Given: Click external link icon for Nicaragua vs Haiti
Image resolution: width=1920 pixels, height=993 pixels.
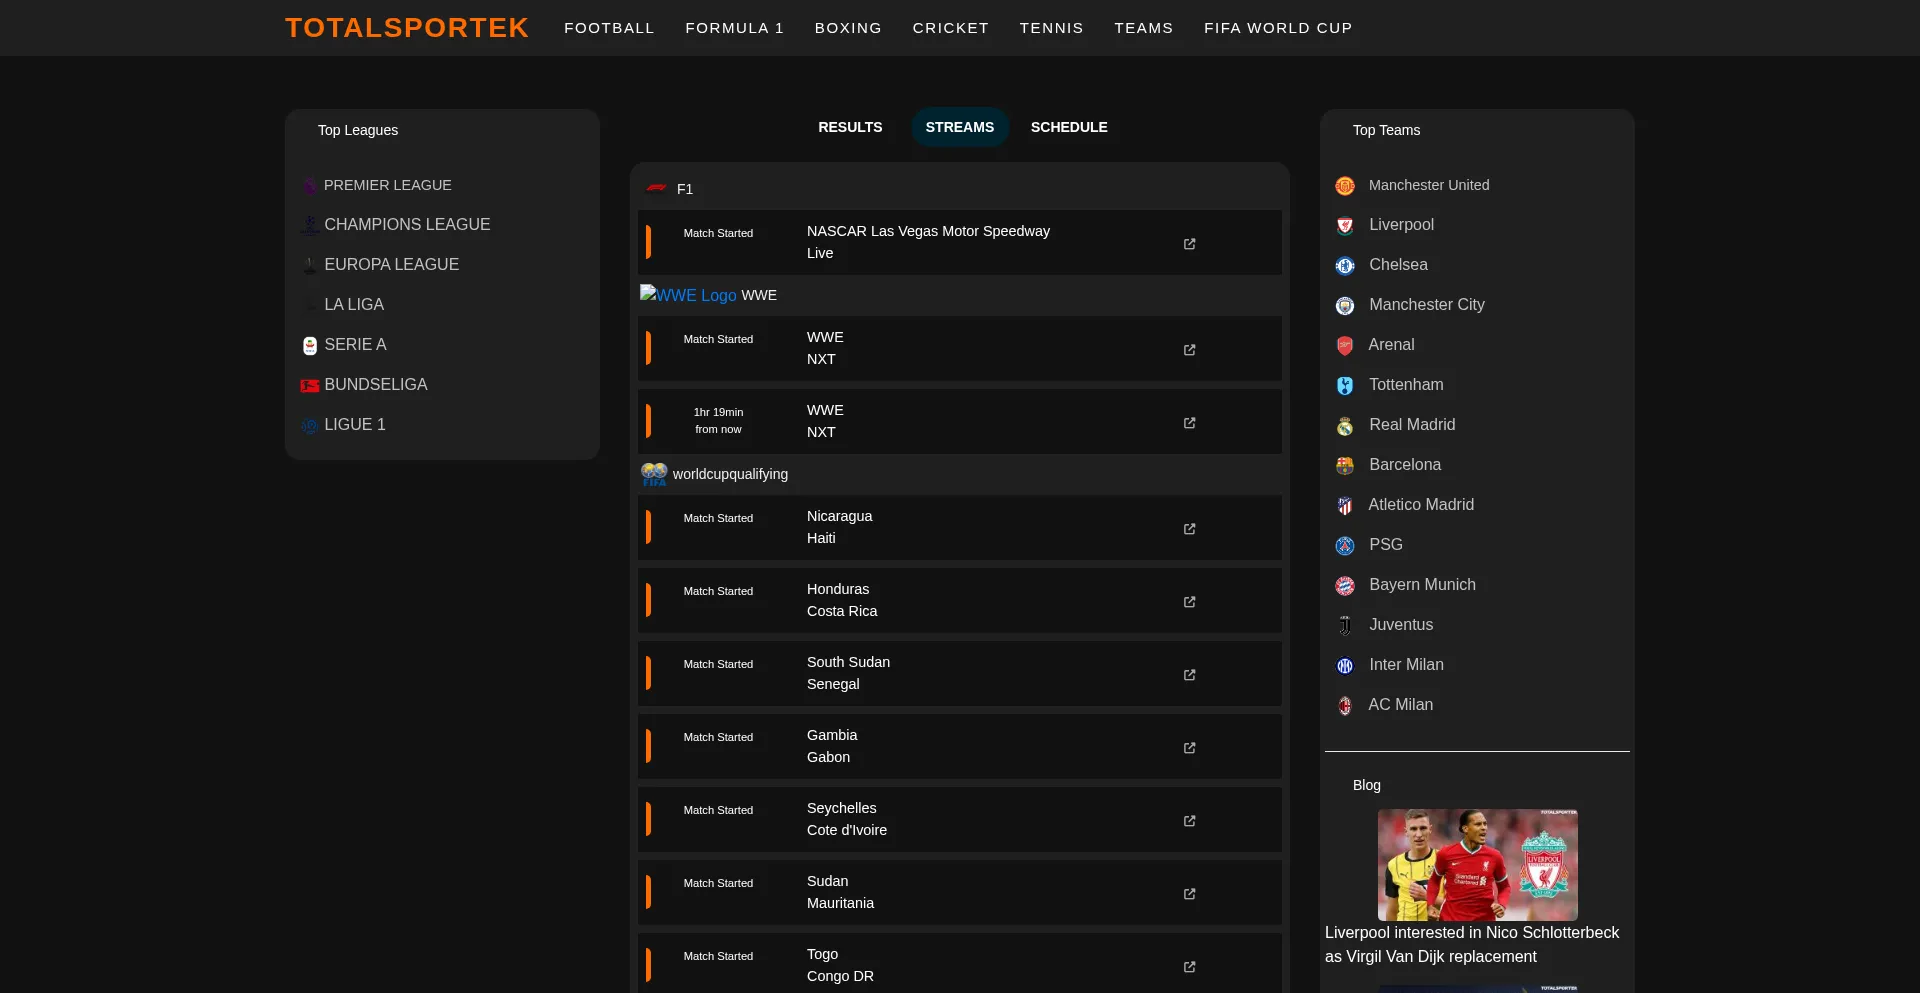Looking at the screenshot, I should click(1189, 529).
